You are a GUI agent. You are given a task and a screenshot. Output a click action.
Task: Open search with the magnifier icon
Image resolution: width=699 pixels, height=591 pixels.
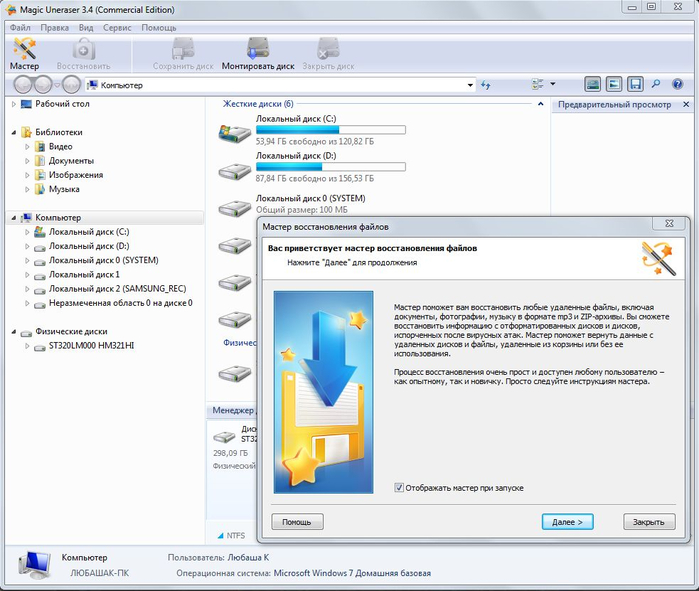point(656,84)
